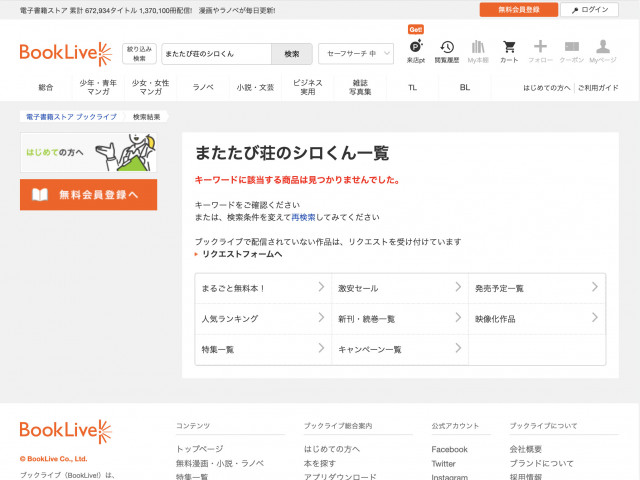640x480 pixels.
Task: Click the はじめての方へ banner image
Action: click(x=89, y=152)
